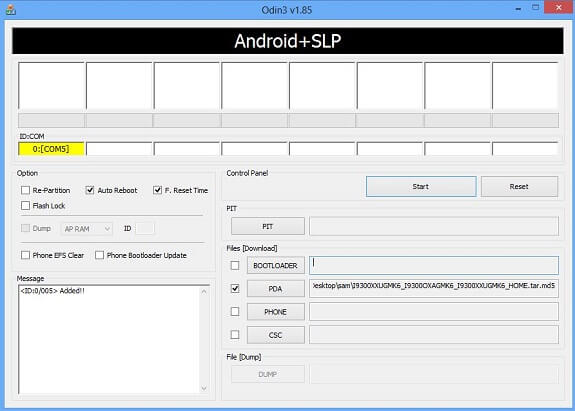Click message box scroll-up arrow
Screen dimensions: 575x411
point(204,291)
